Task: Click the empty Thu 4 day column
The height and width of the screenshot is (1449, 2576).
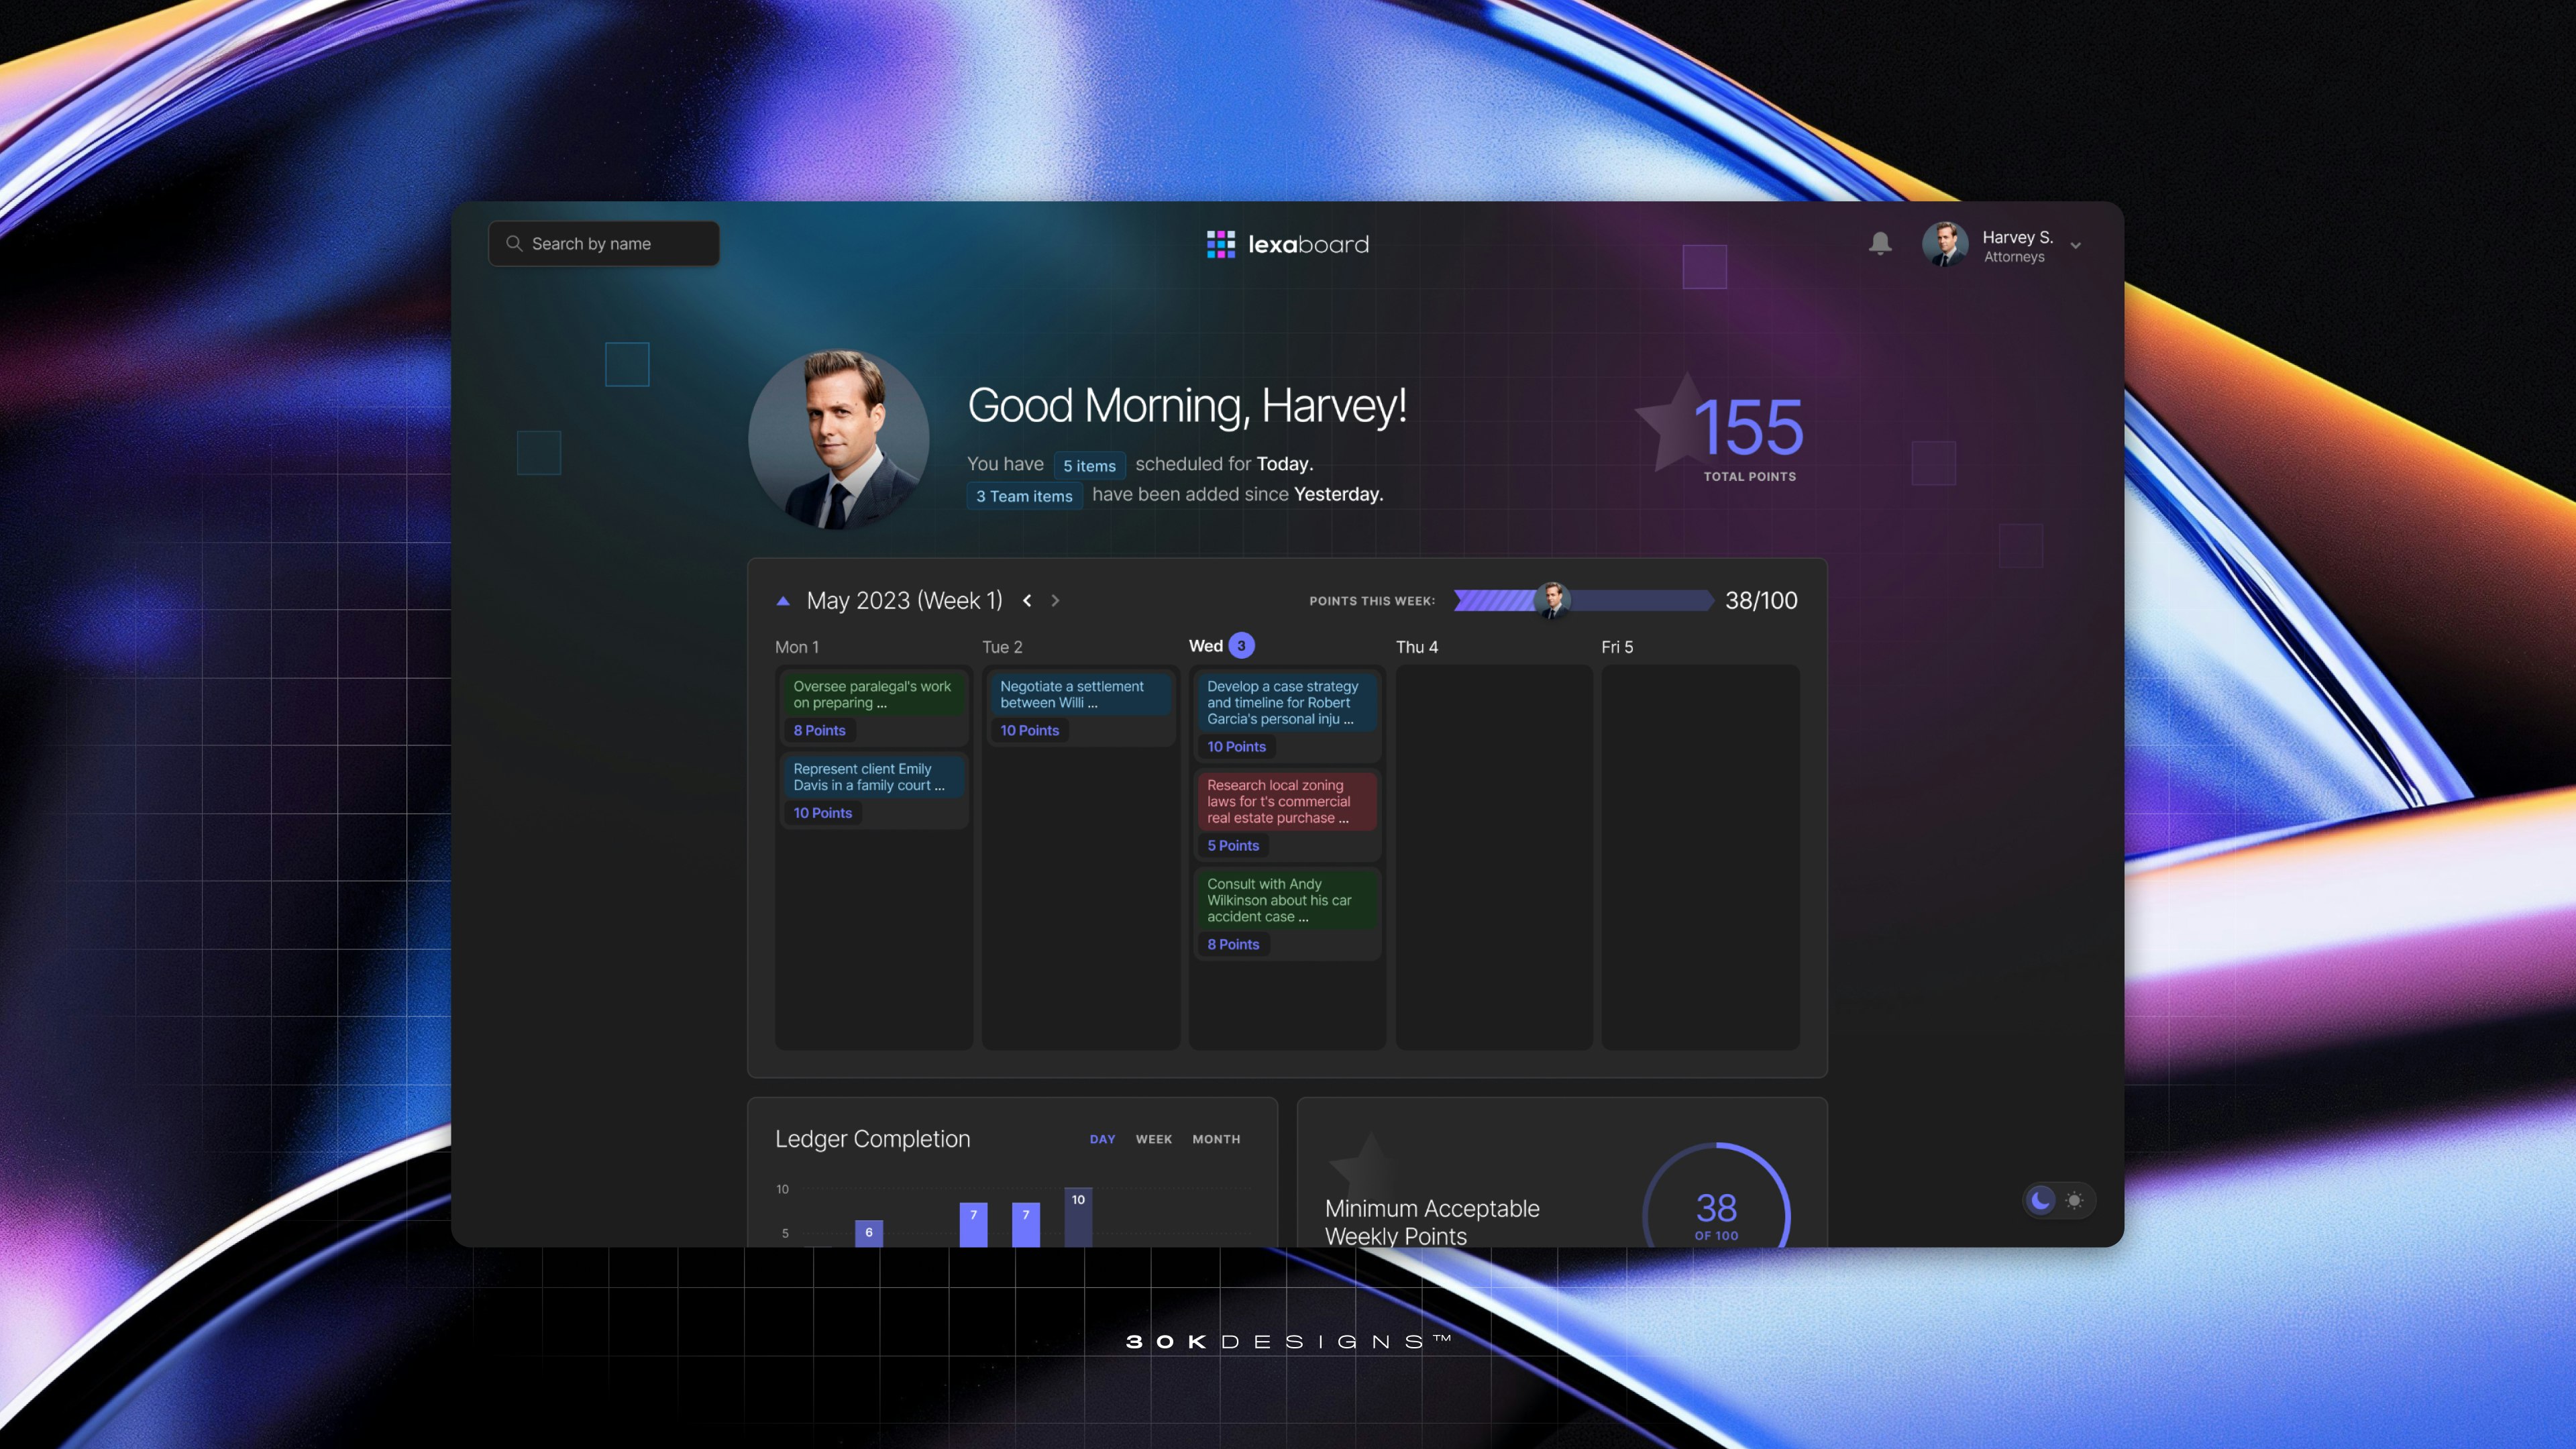Action: click(1494, 857)
